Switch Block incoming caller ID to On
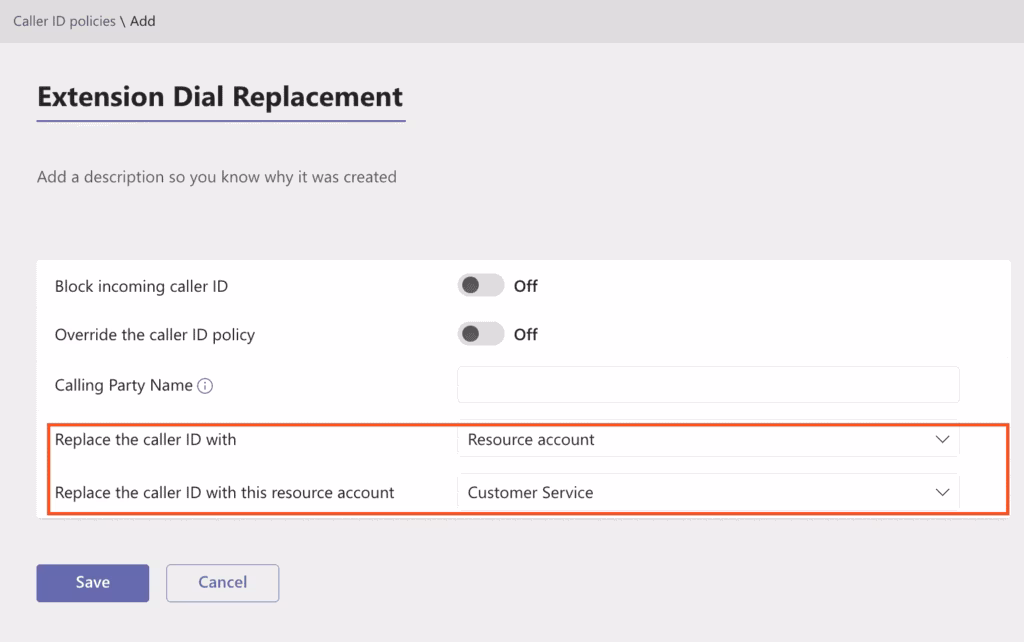1024x642 pixels. click(x=479, y=285)
